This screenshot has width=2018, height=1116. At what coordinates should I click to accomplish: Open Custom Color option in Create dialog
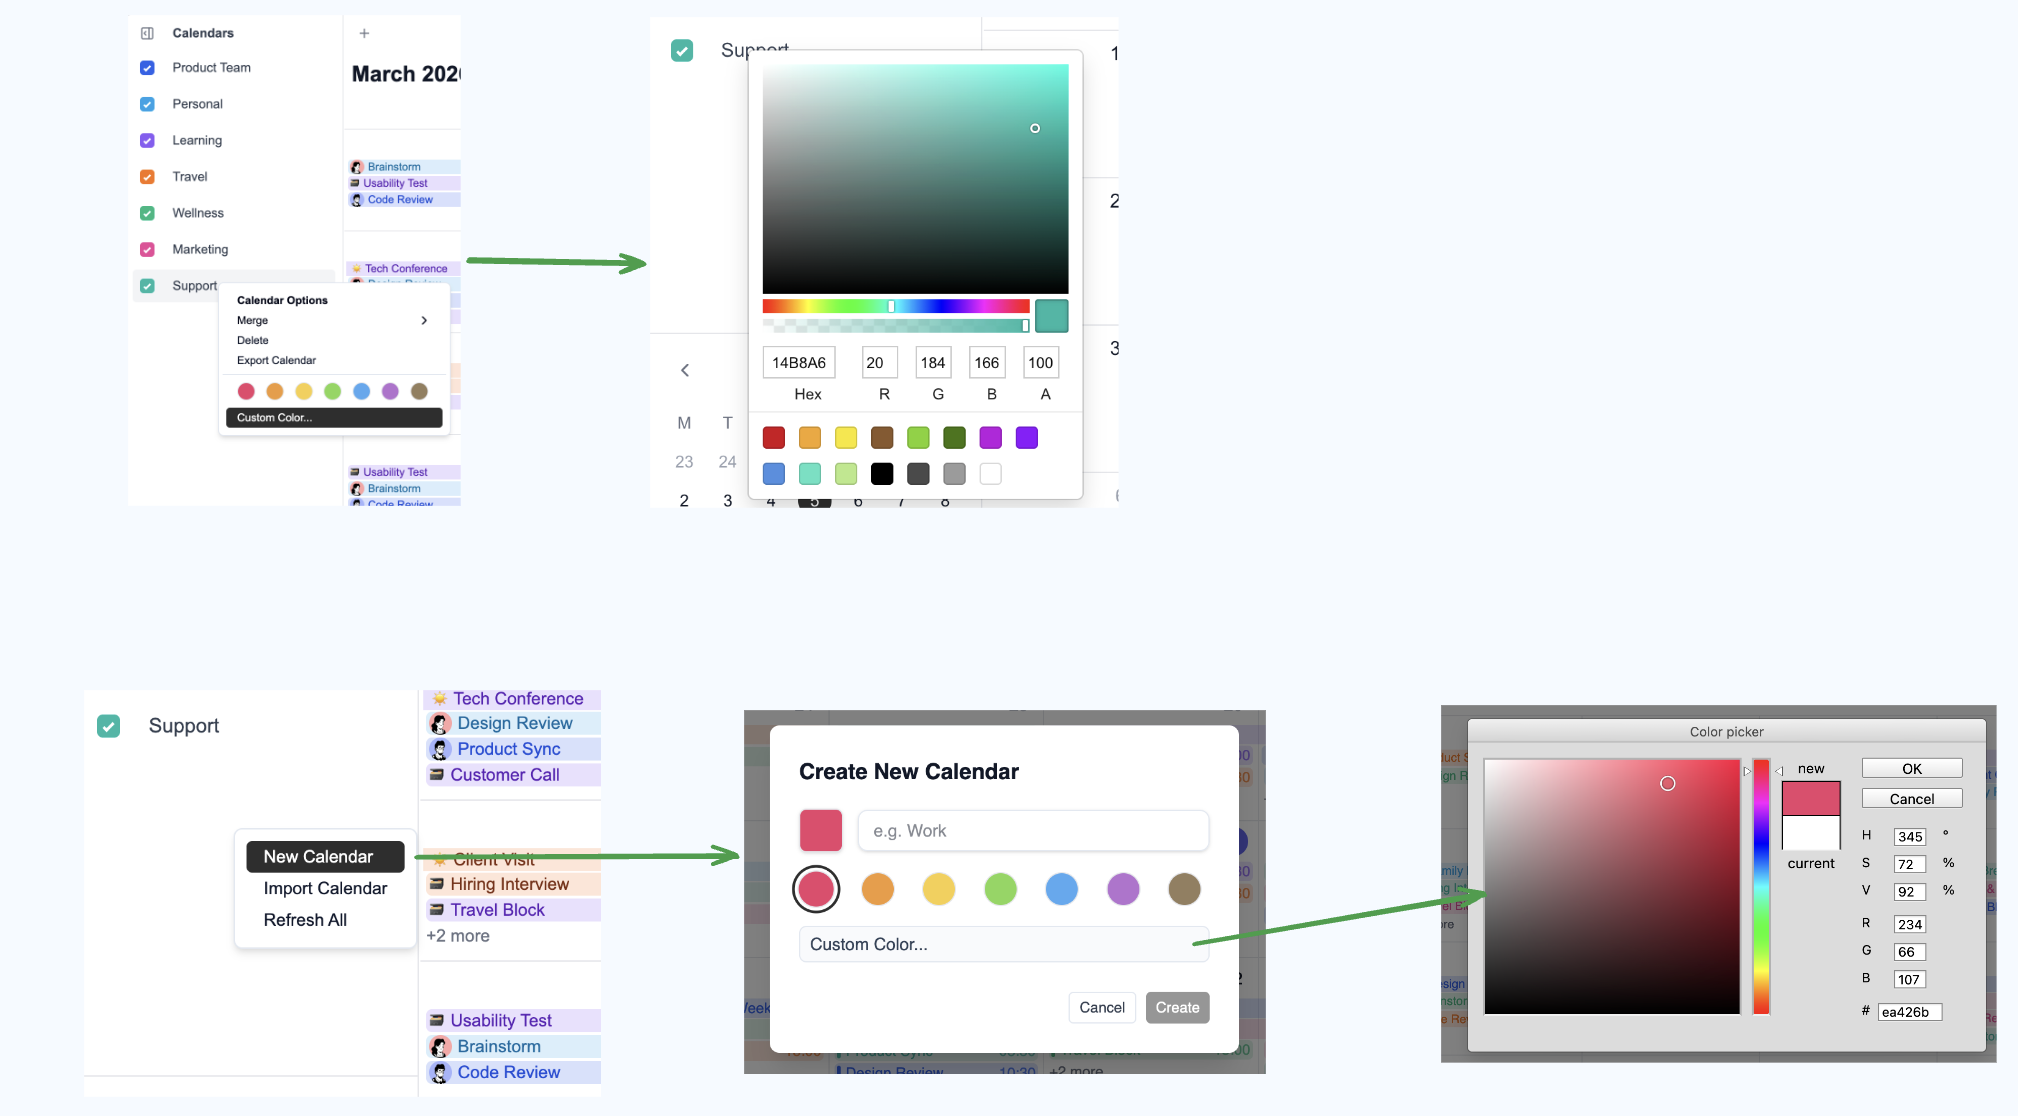click(x=1003, y=944)
